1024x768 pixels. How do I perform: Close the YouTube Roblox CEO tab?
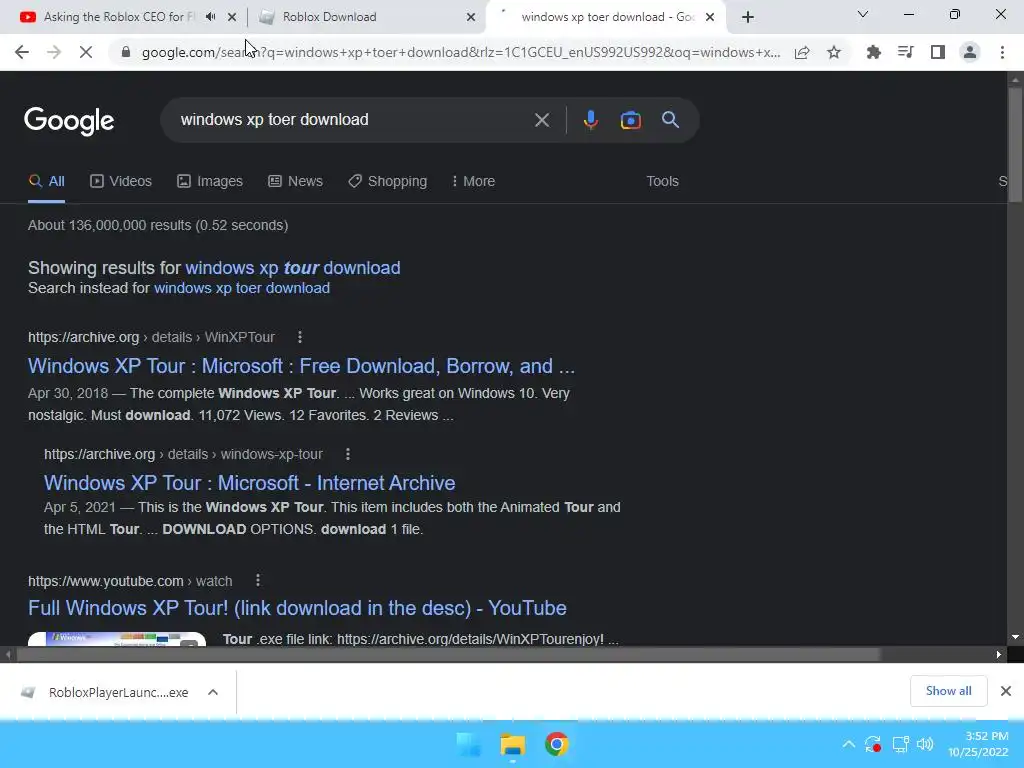[x=232, y=17]
